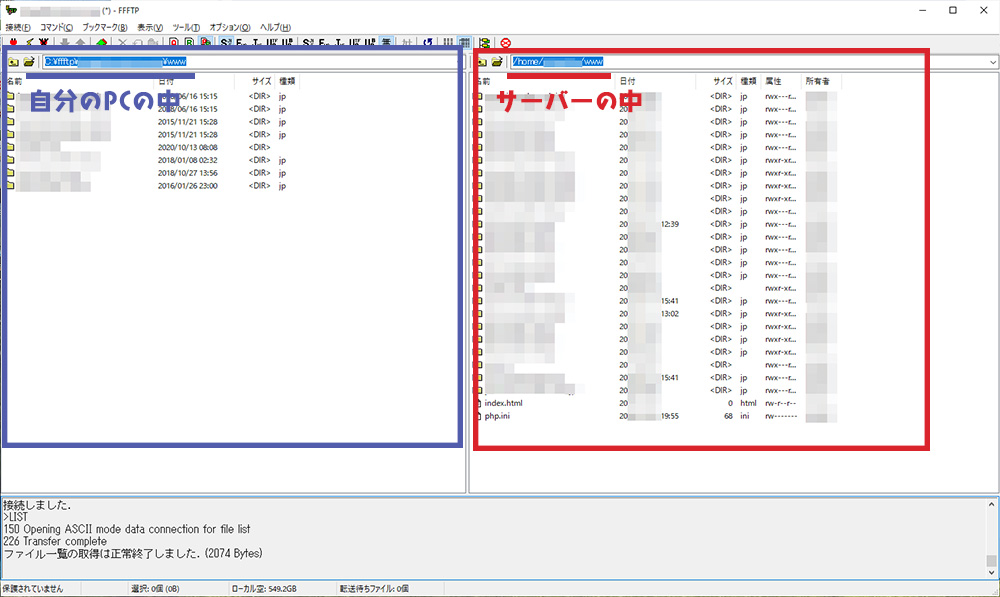This screenshot has height=597, width=1000.
Task: Open the ブックマーク menu
Action: point(104,27)
